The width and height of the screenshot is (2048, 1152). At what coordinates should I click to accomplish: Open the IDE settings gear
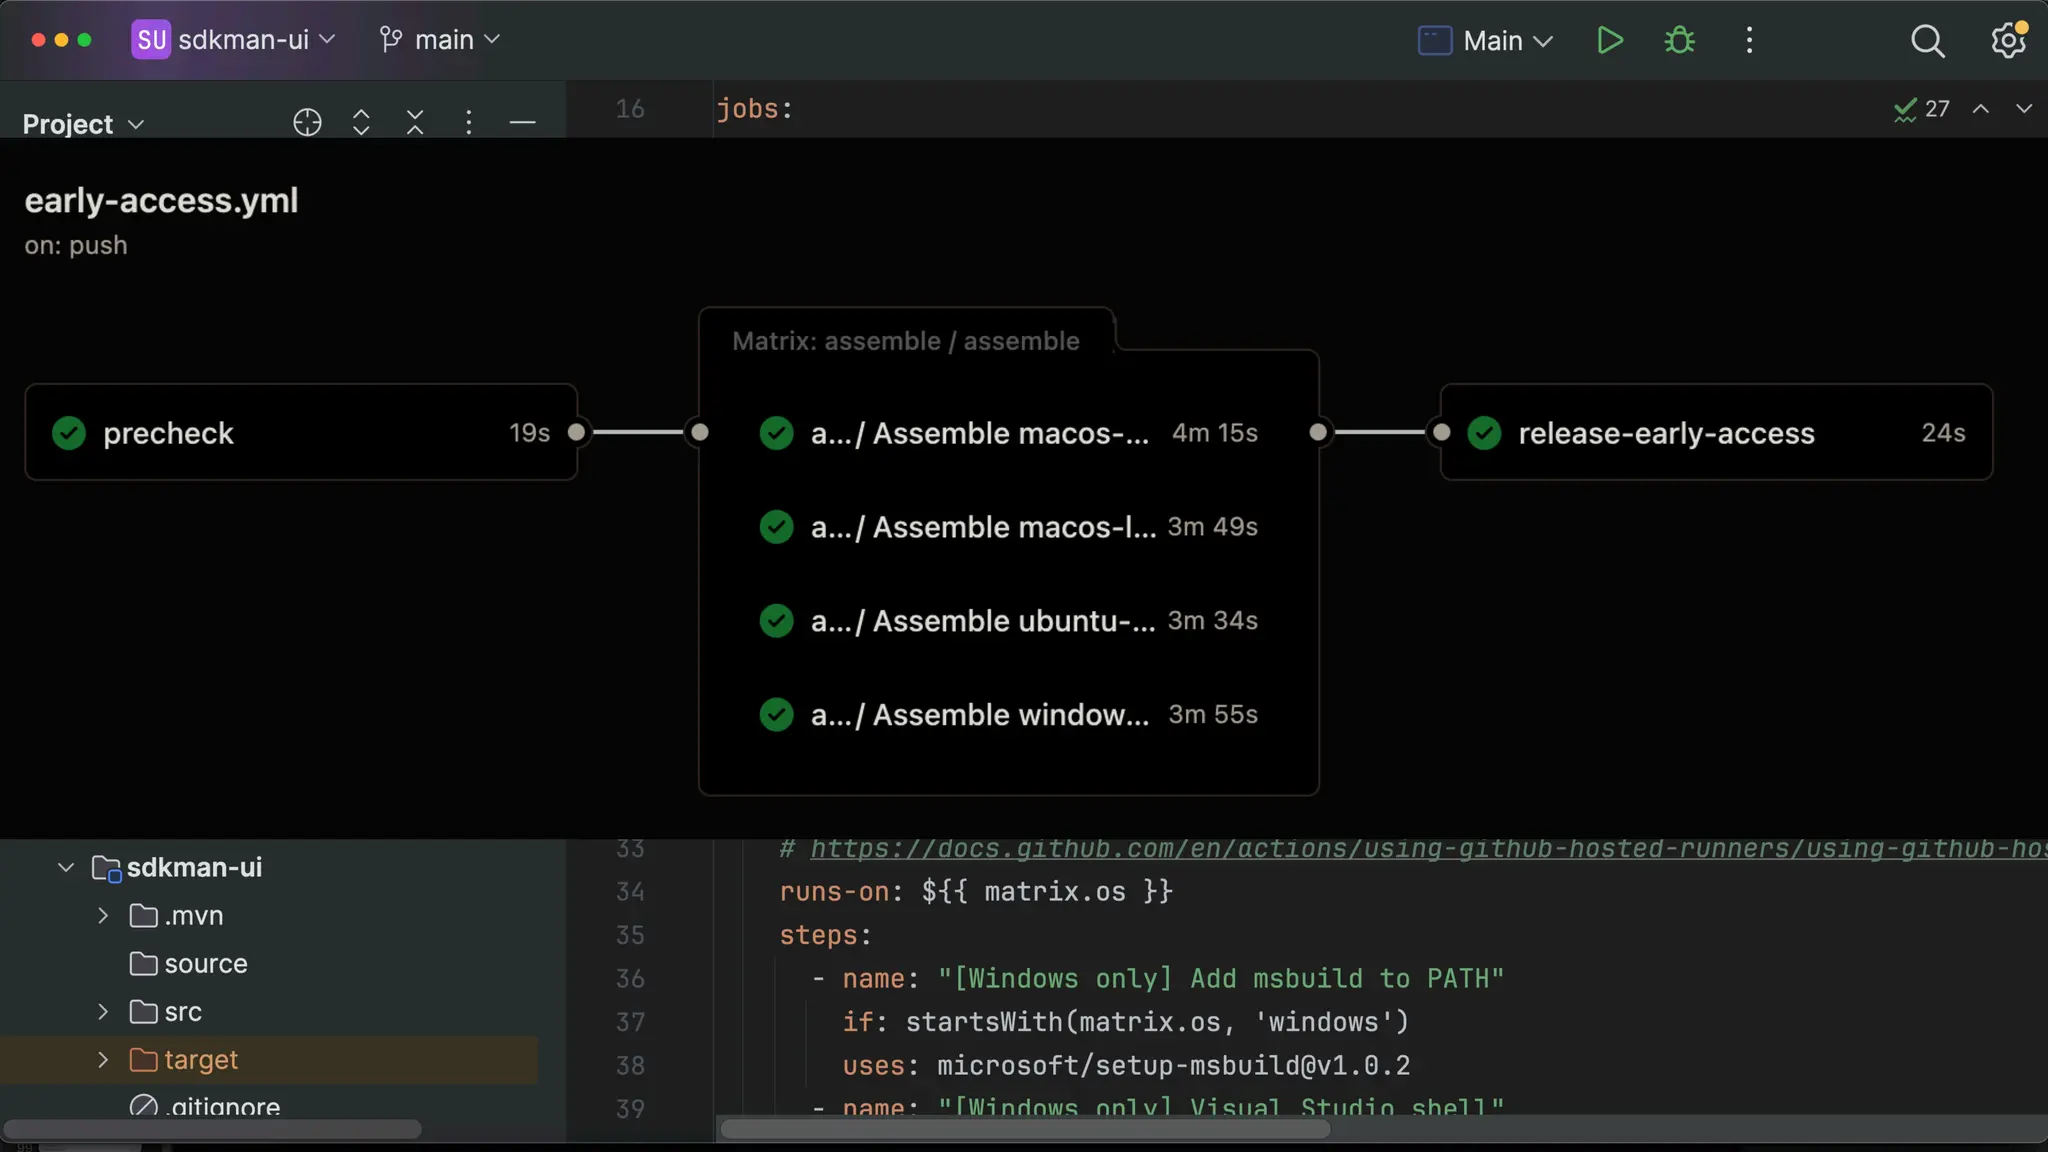pyautogui.click(x=2007, y=41)
